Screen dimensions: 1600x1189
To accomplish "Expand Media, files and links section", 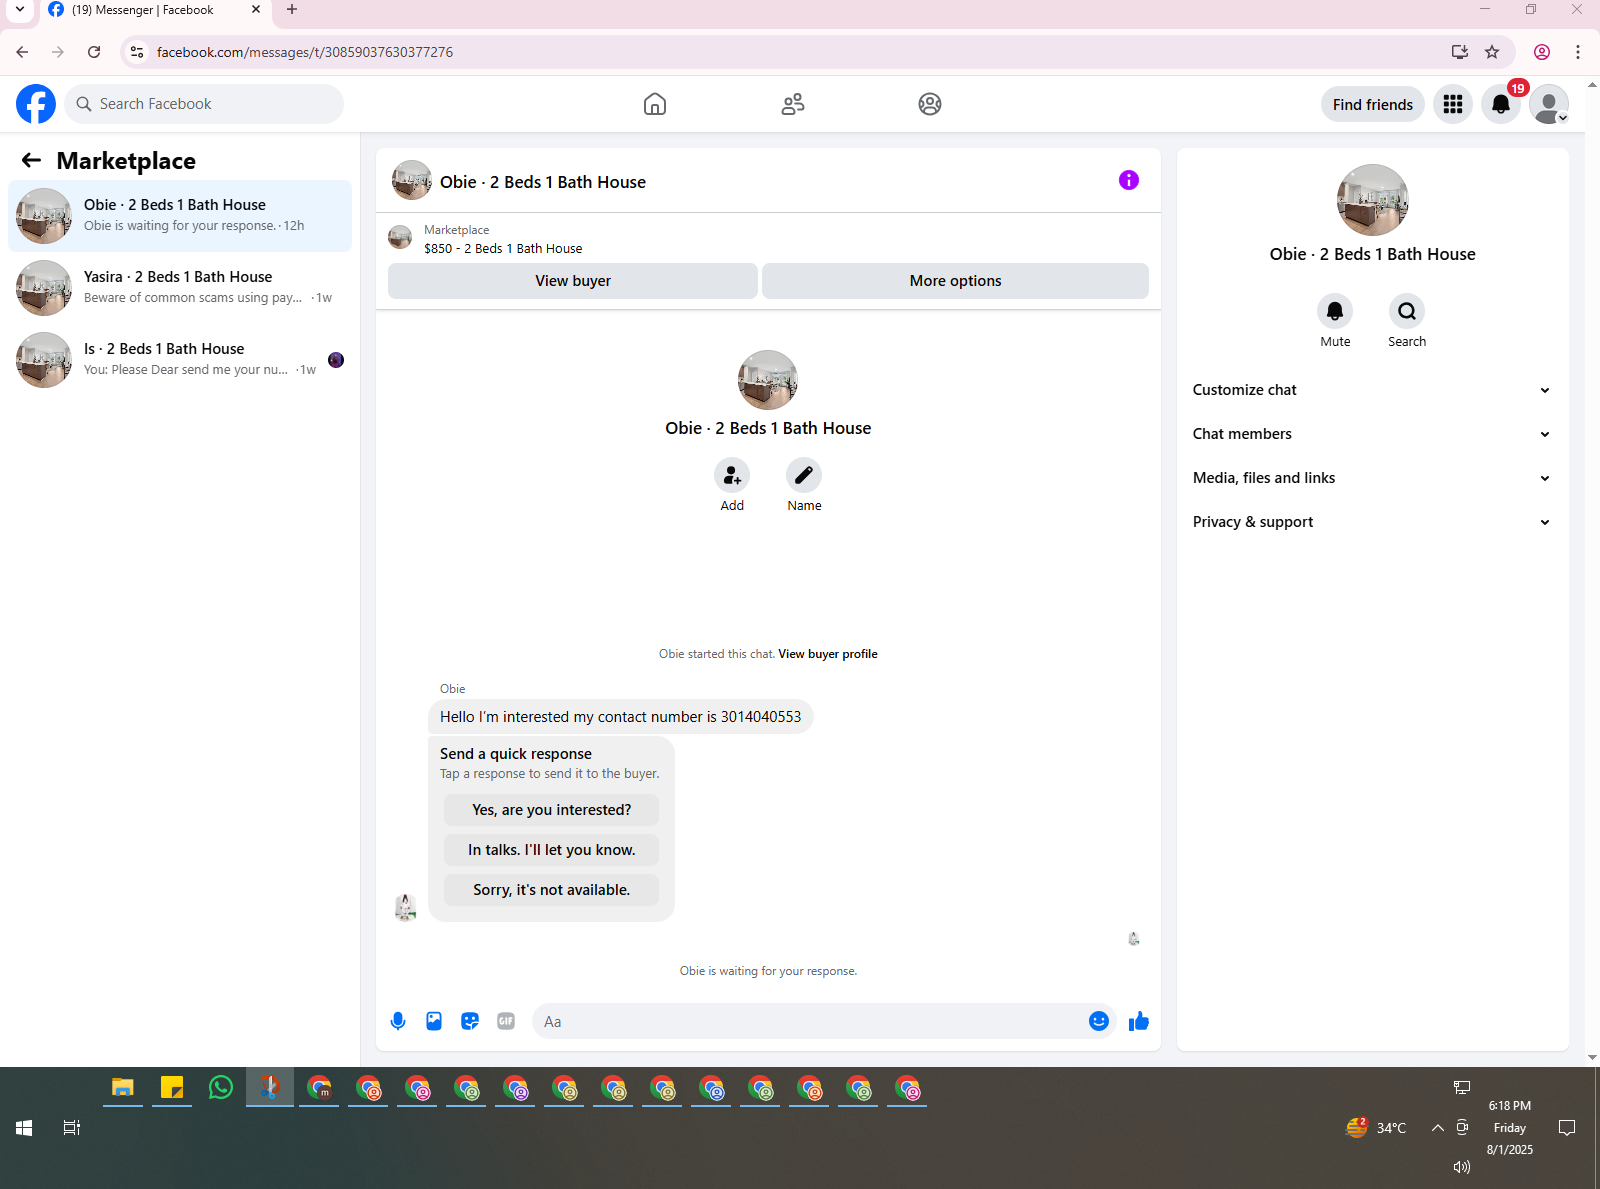I will click(1372, 478).
